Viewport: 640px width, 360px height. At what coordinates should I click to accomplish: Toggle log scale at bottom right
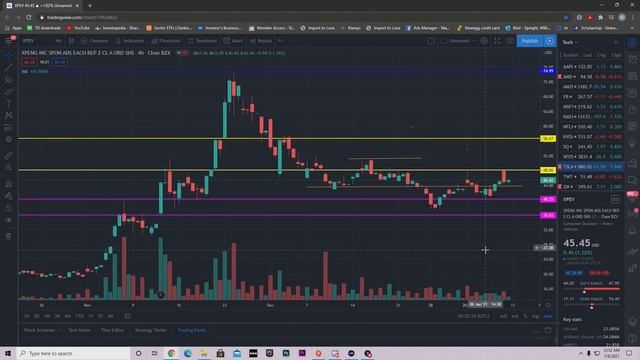pos(535,316)
